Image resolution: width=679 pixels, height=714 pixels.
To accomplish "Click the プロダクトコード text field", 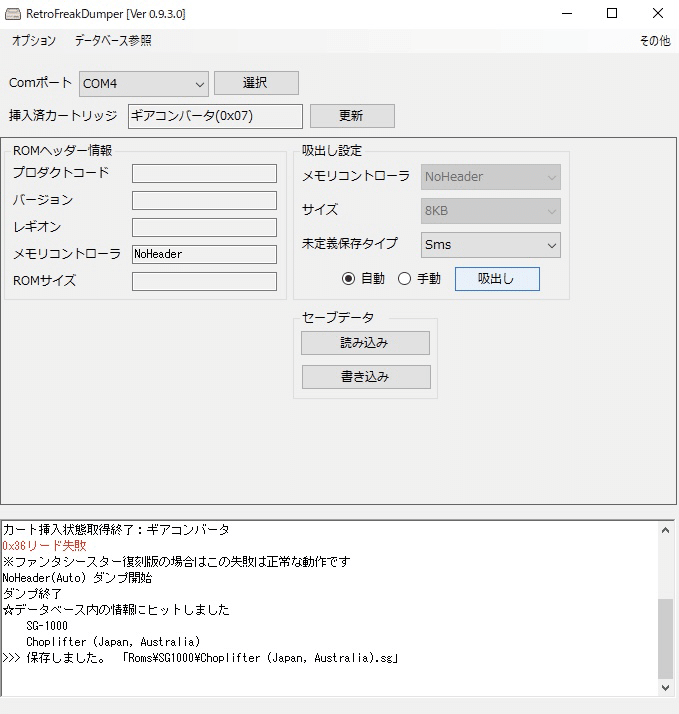I will [204, 173].
